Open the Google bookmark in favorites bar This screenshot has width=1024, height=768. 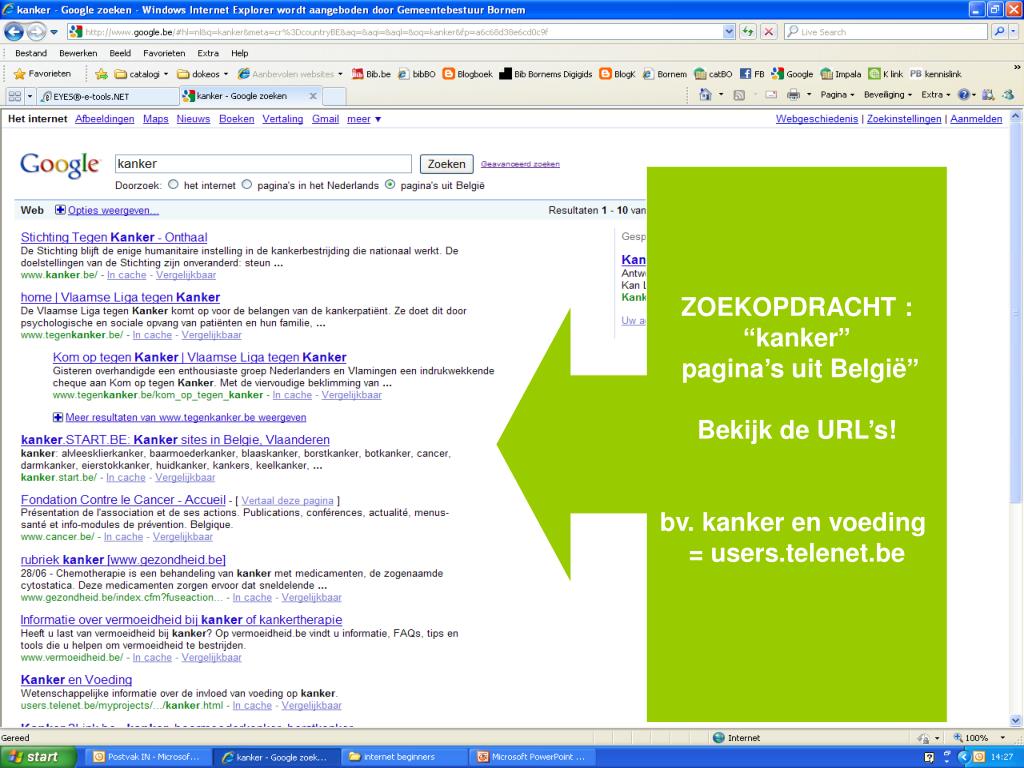(792, 74)
